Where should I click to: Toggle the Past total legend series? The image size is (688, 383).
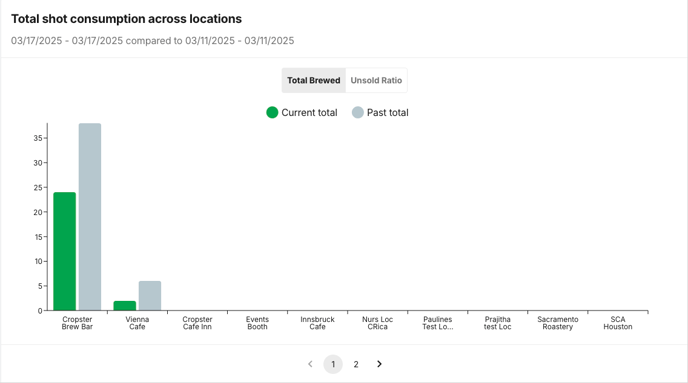pos(380,113)
